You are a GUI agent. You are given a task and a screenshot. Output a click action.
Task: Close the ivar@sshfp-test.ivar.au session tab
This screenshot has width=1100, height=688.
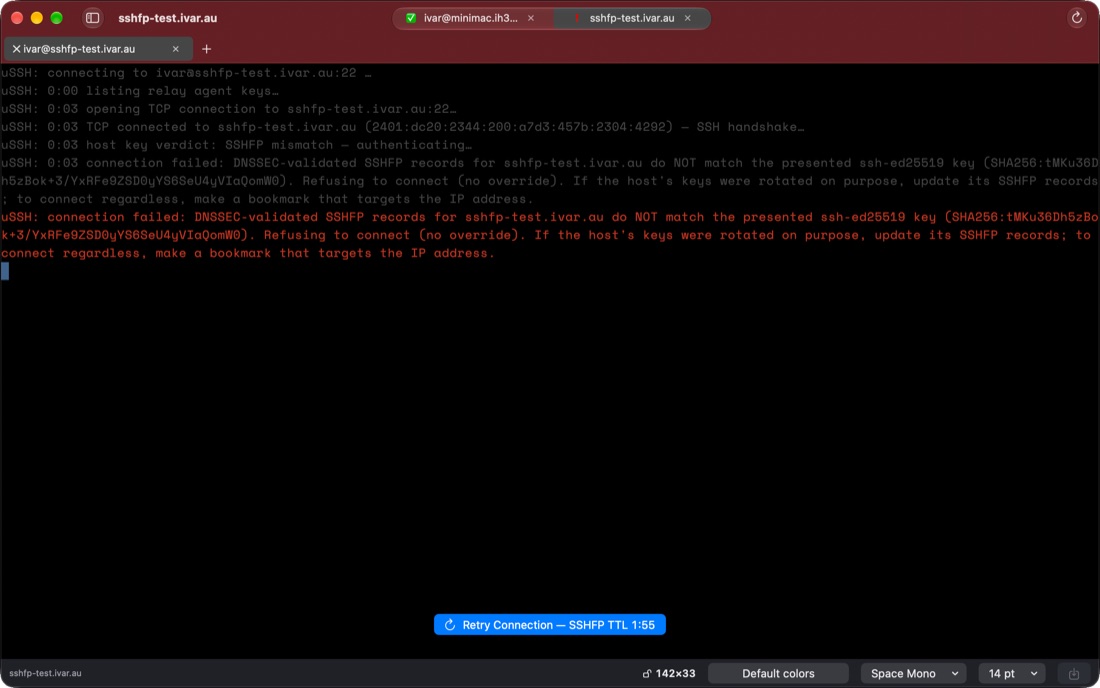point(175,49)
